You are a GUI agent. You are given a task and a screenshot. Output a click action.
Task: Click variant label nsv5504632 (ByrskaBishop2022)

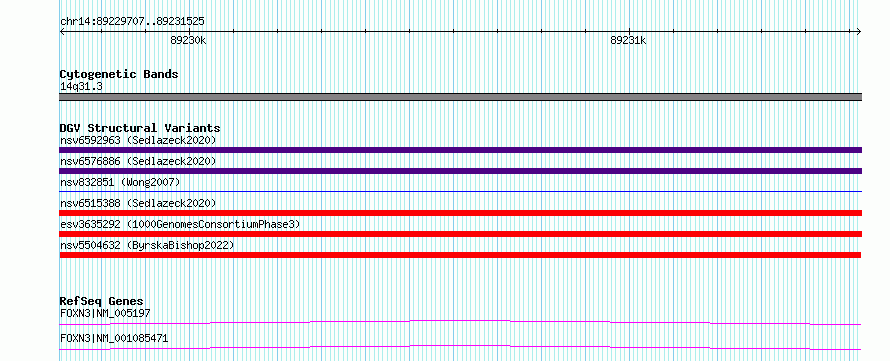147,245
